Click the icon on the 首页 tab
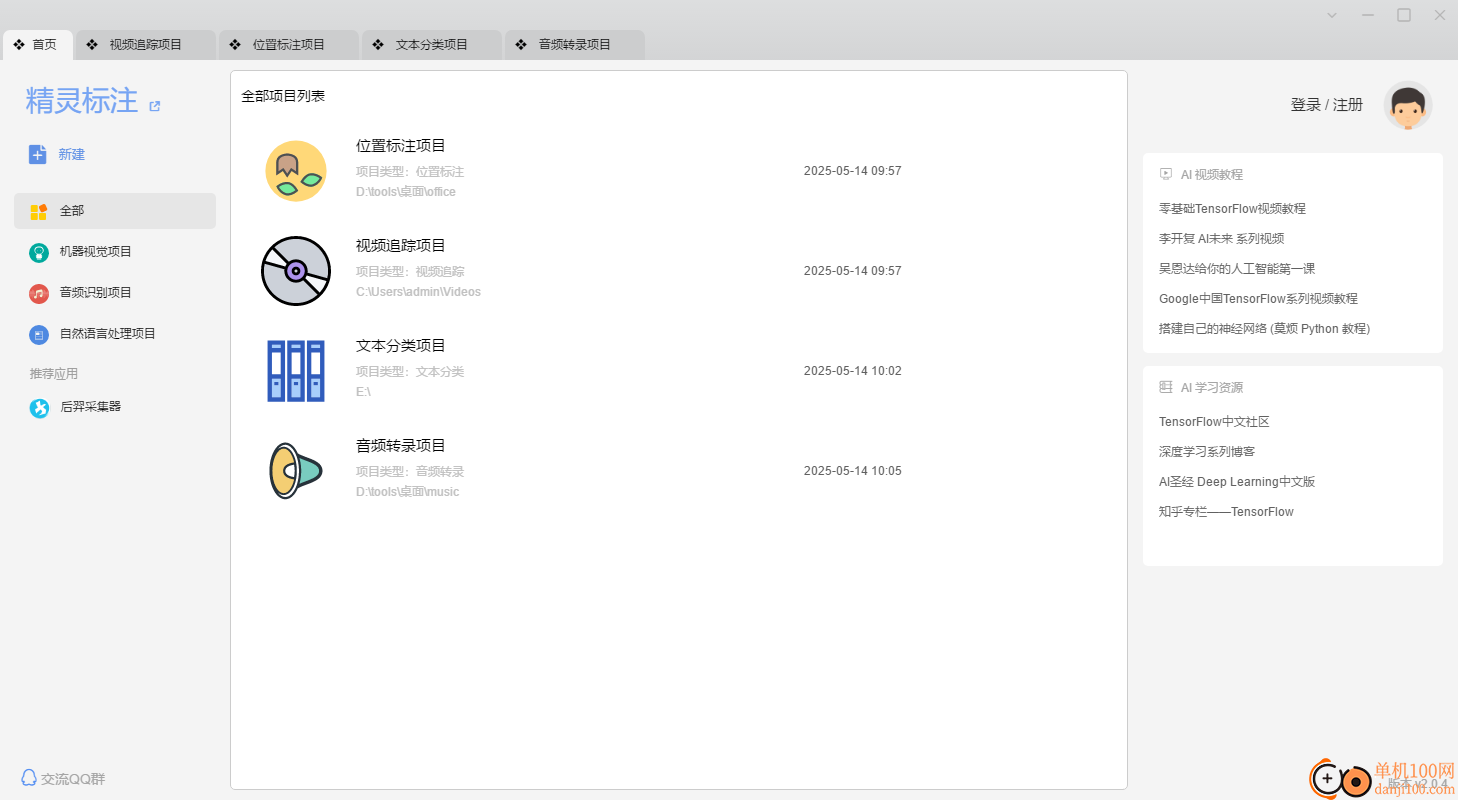The width and height of the screenshot is (1458, 800). (x=19, y=45)
